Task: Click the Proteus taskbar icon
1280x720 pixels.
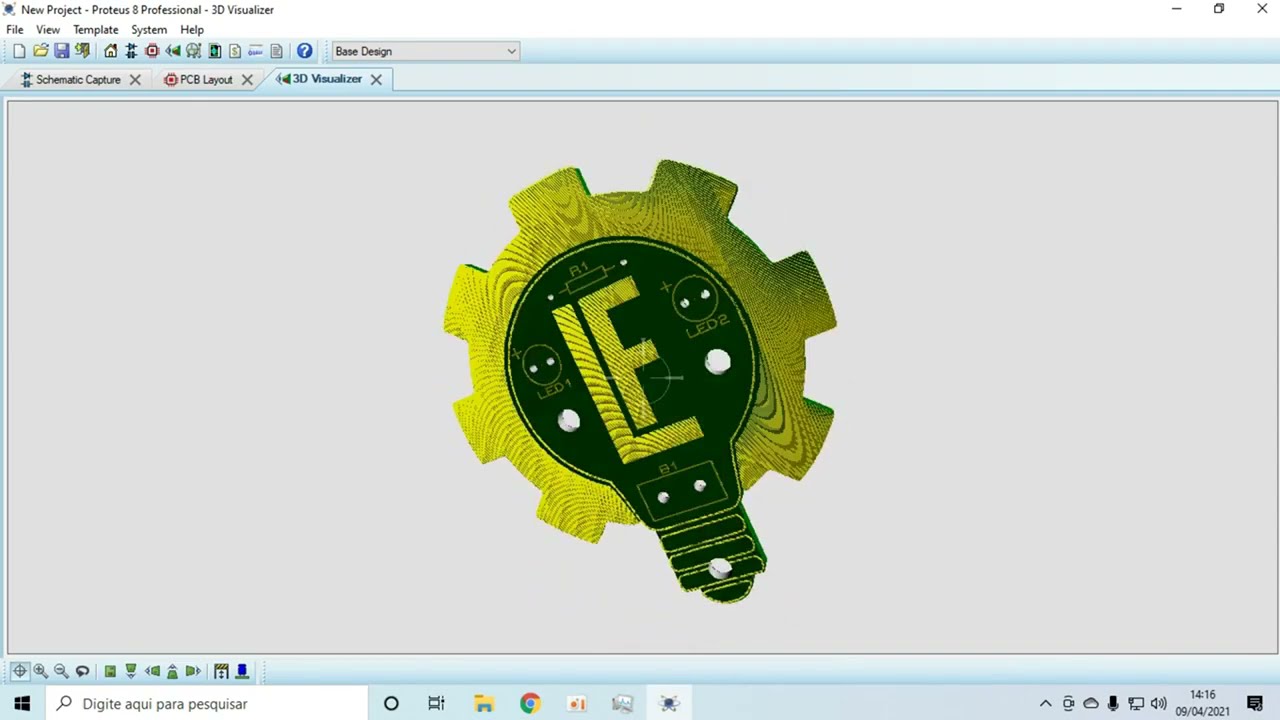Action: click(x=669, y=703)
